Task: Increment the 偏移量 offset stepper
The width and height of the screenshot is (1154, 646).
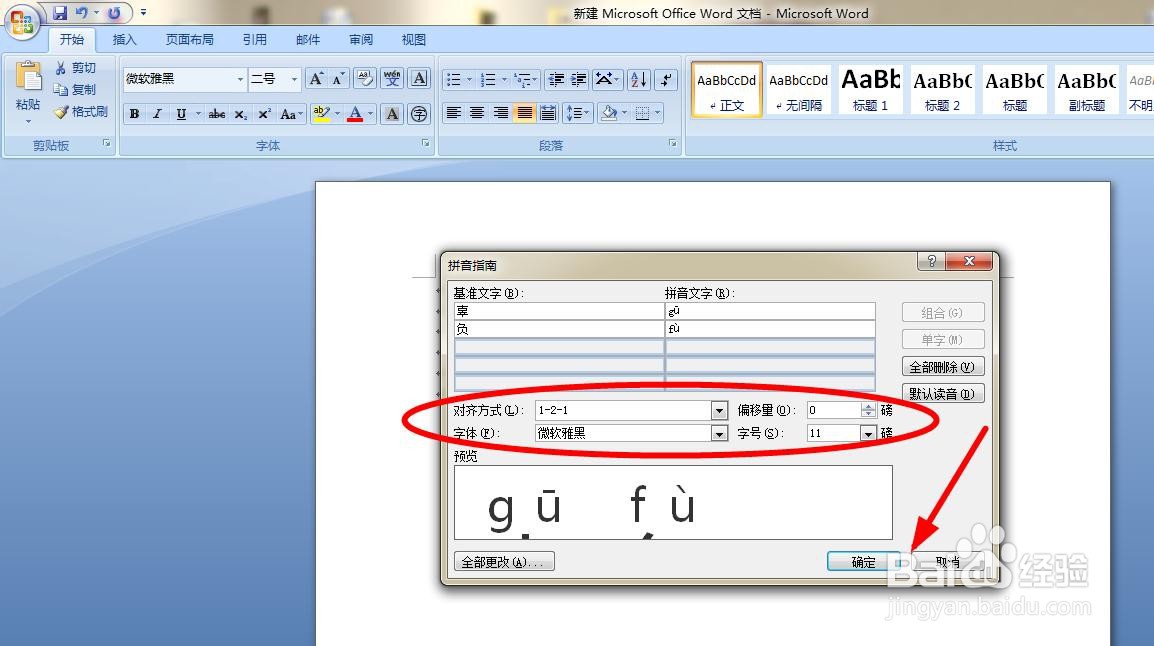Action: click(x=867, y=406)
